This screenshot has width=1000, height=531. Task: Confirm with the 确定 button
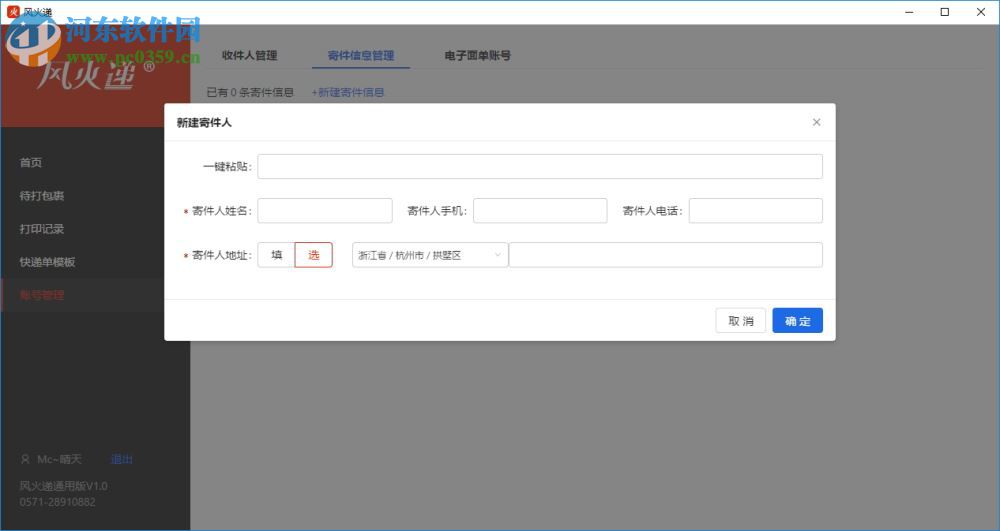pyautogui.click(x=797, y=321)
